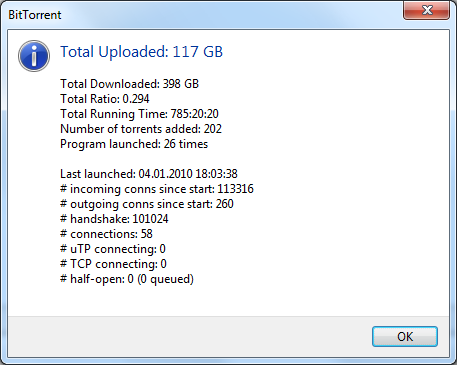Click the Last launched date line
457x365 pixels.
coord(149,174)
